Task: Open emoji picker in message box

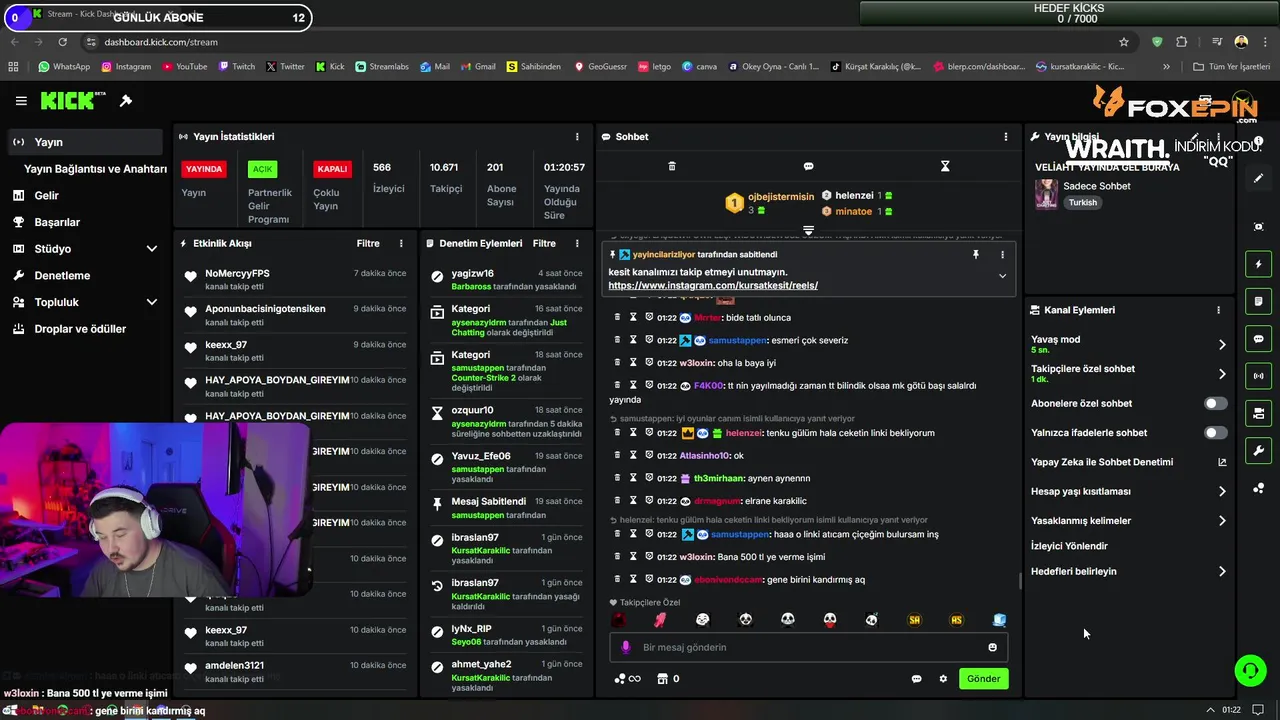Action: pyautogui.click(x=992, y=648)
